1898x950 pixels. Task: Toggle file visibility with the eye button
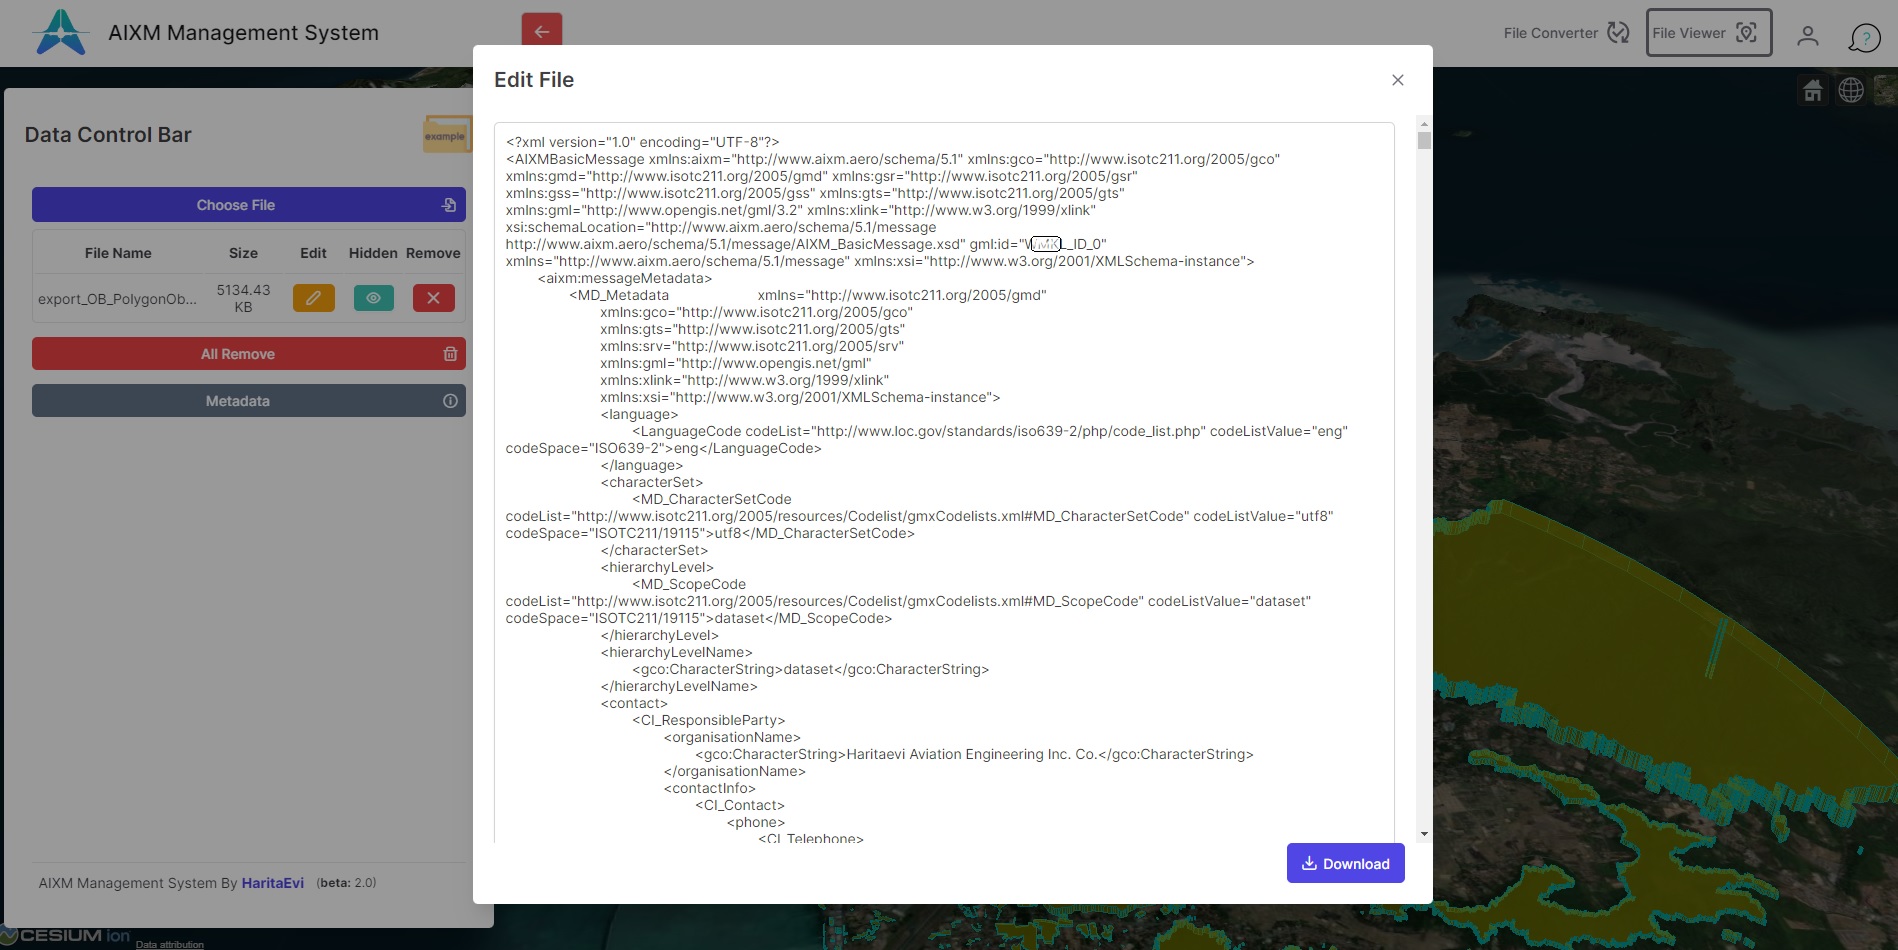pyautogui.click(x=373, y=298)
